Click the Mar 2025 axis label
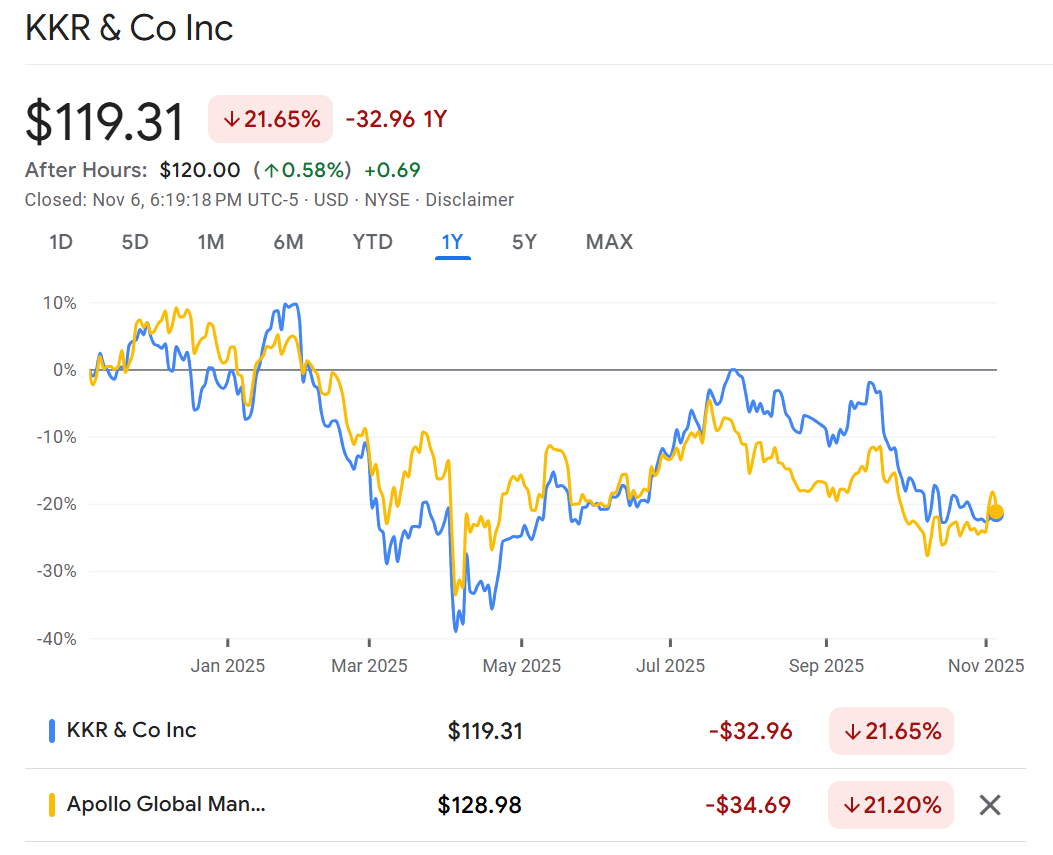The image size is (1053, 855). pyautogui.click(x=370, y=665)
